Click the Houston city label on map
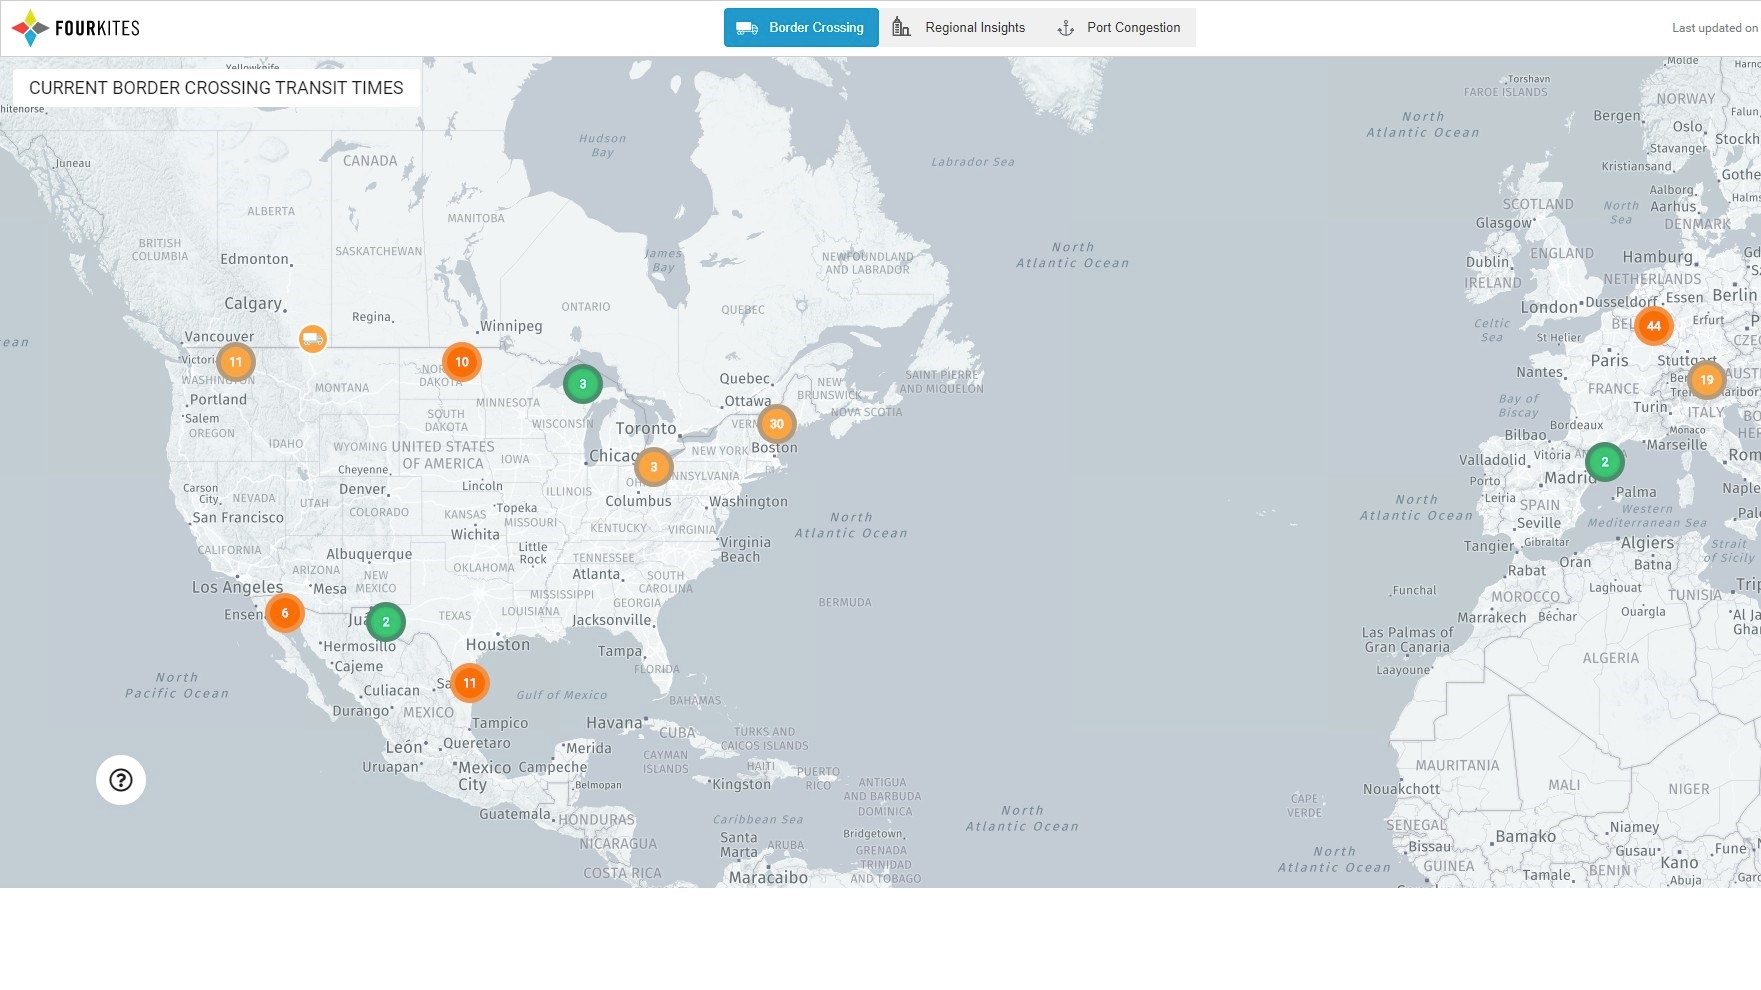Screen dimensions: 1761x990 point(498,645)
